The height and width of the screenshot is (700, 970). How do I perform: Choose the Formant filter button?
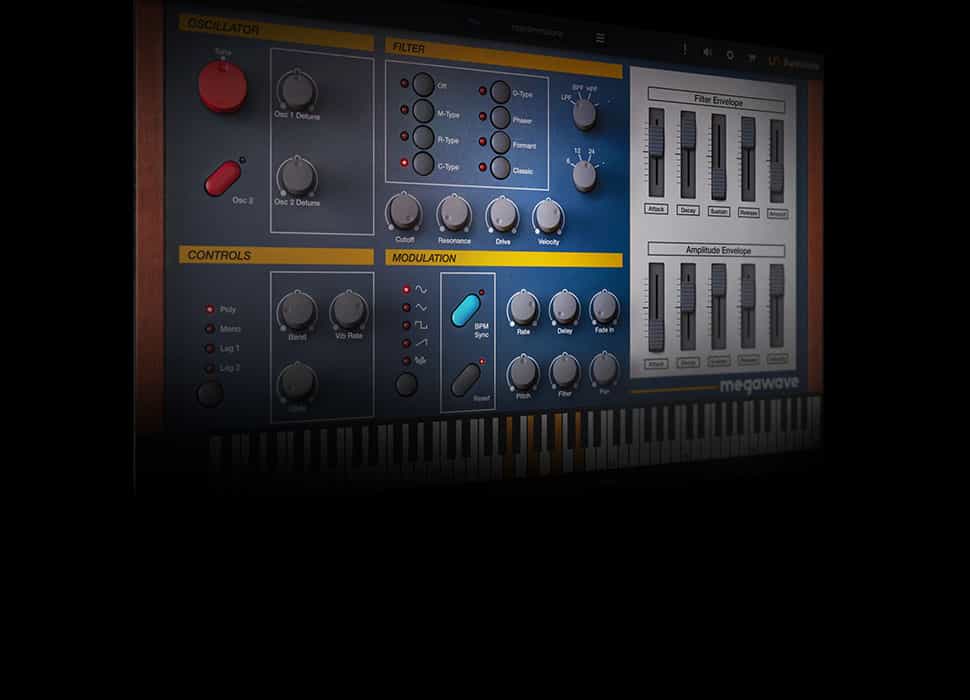click(x=500, y=143)
